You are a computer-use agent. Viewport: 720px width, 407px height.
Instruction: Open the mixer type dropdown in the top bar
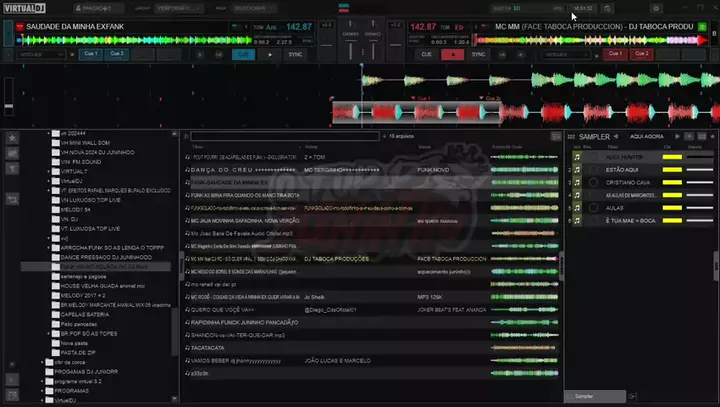click(x=254, y=8)
